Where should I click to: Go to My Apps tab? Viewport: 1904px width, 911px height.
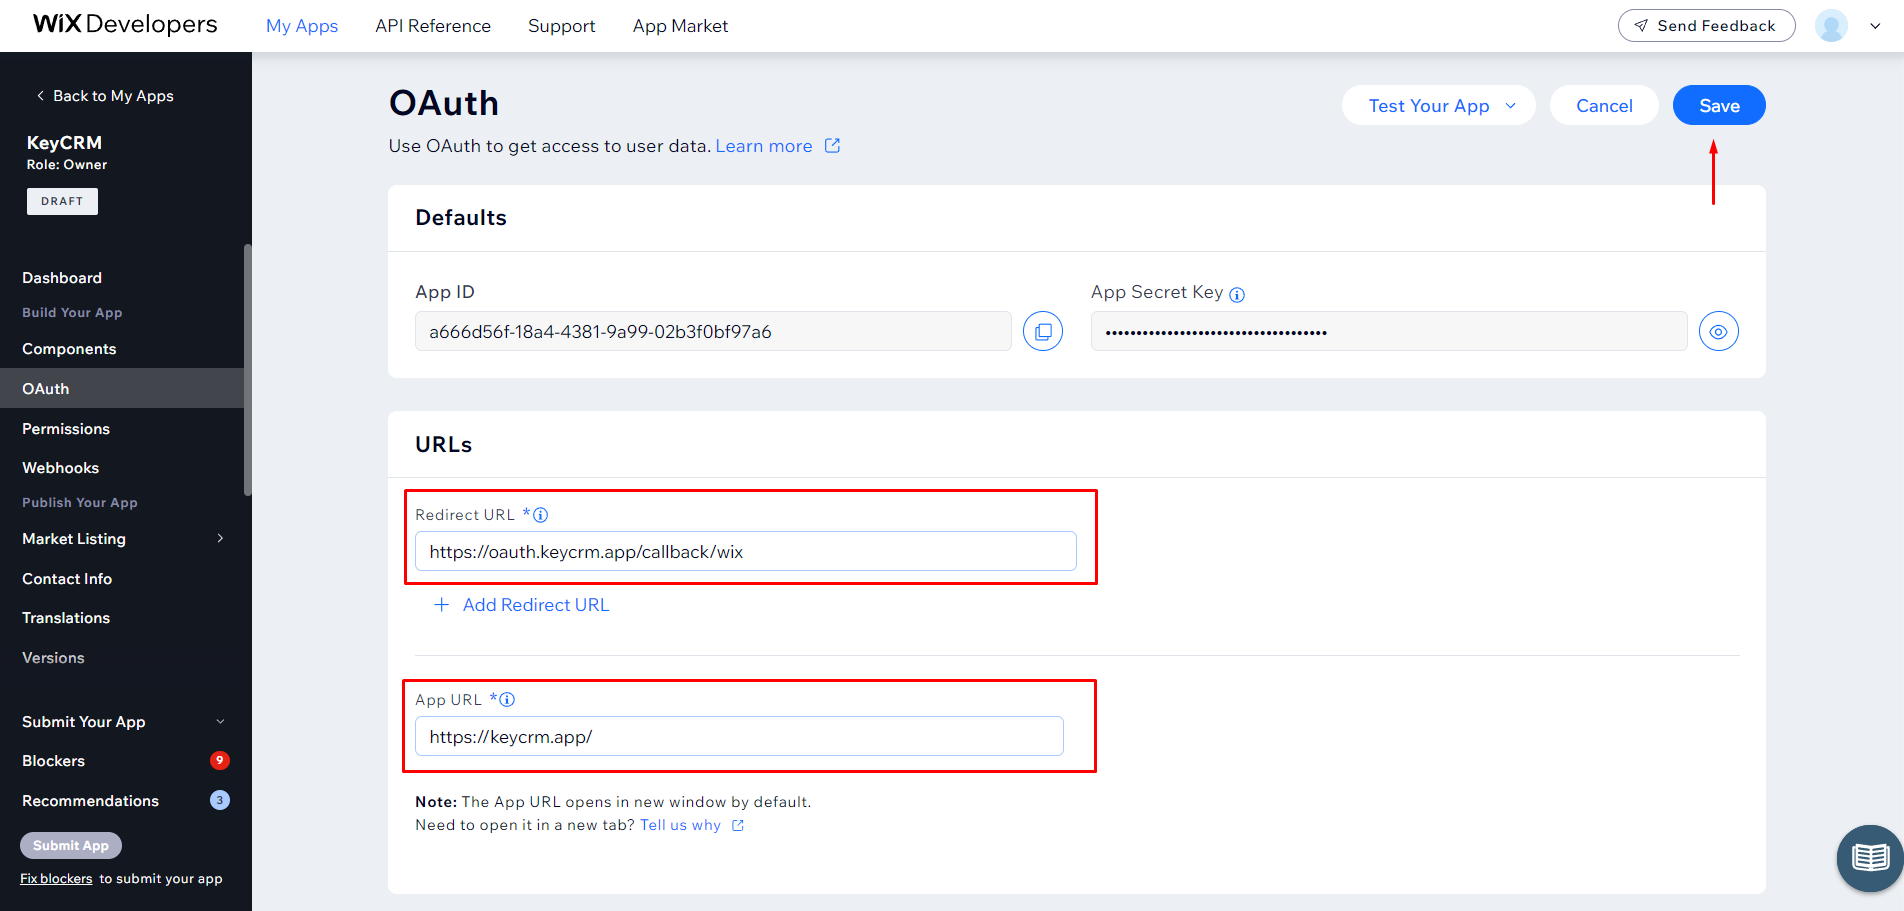pos(302,26)
